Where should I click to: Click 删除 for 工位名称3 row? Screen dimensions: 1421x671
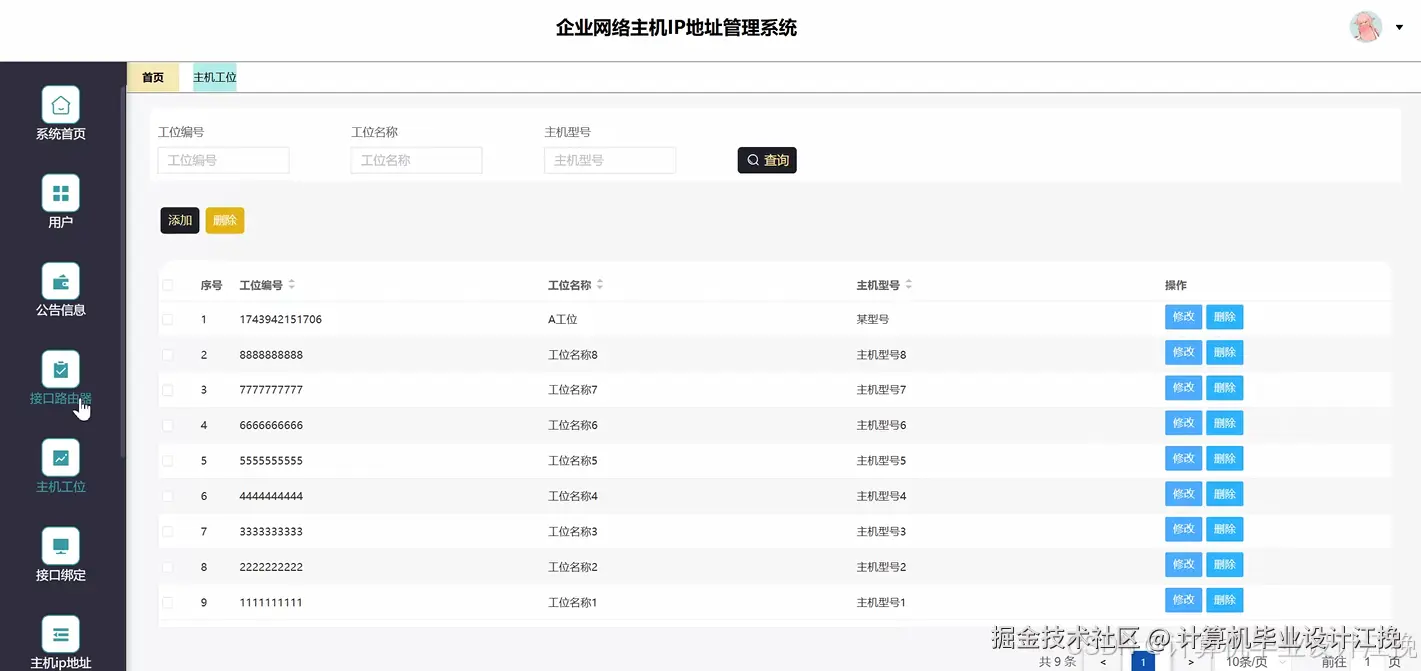[x=1225, y=529]
